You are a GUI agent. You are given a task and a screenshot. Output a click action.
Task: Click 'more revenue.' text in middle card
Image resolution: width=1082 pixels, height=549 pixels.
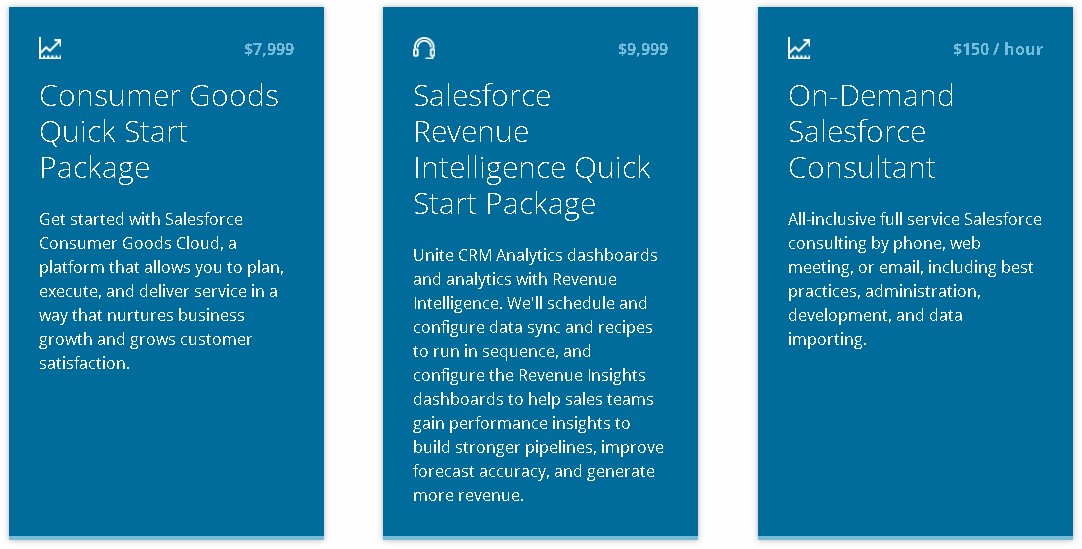468,495
